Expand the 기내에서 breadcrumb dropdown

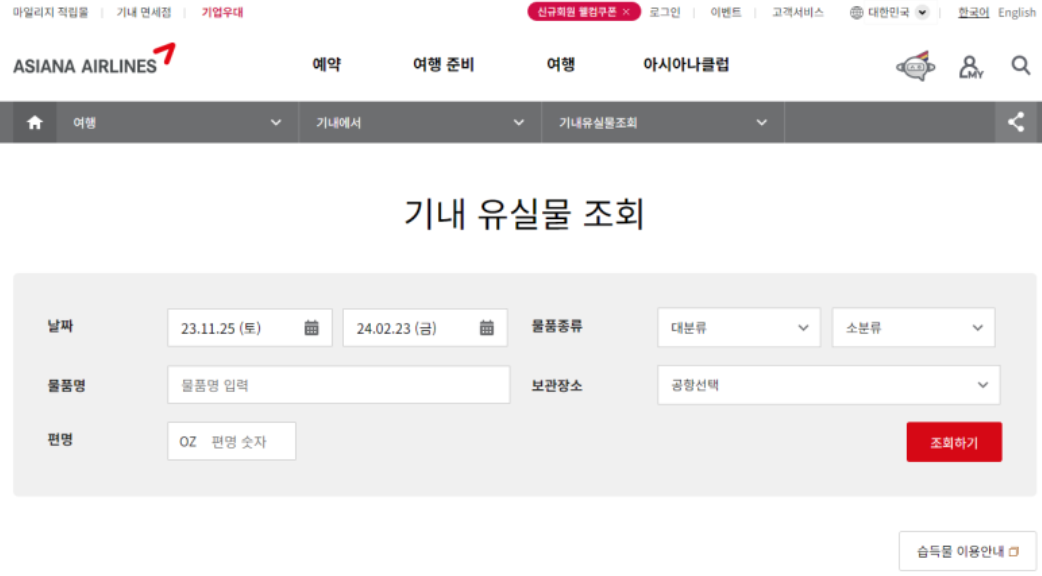point(420,122)
